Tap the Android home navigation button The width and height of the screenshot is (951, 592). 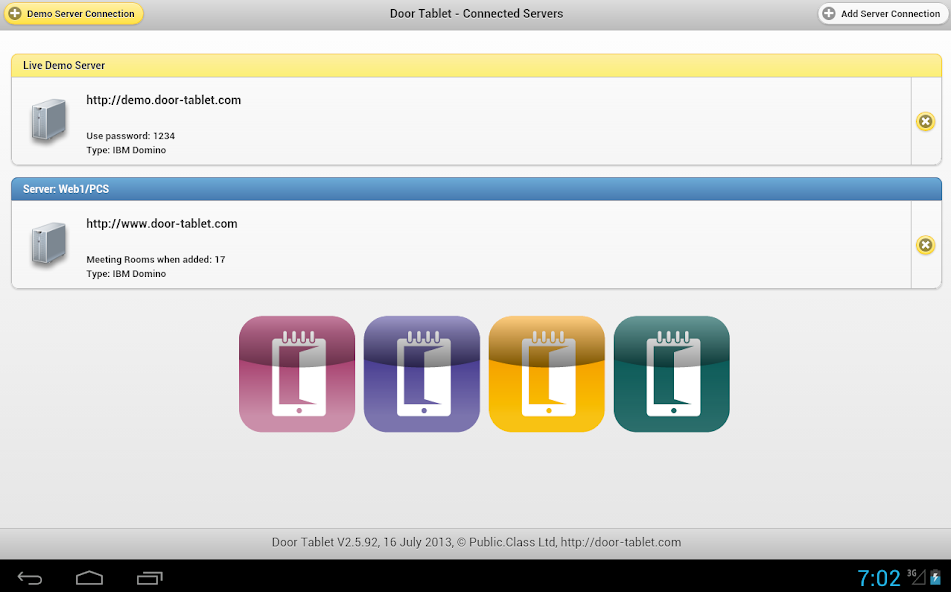pos(90,577)
